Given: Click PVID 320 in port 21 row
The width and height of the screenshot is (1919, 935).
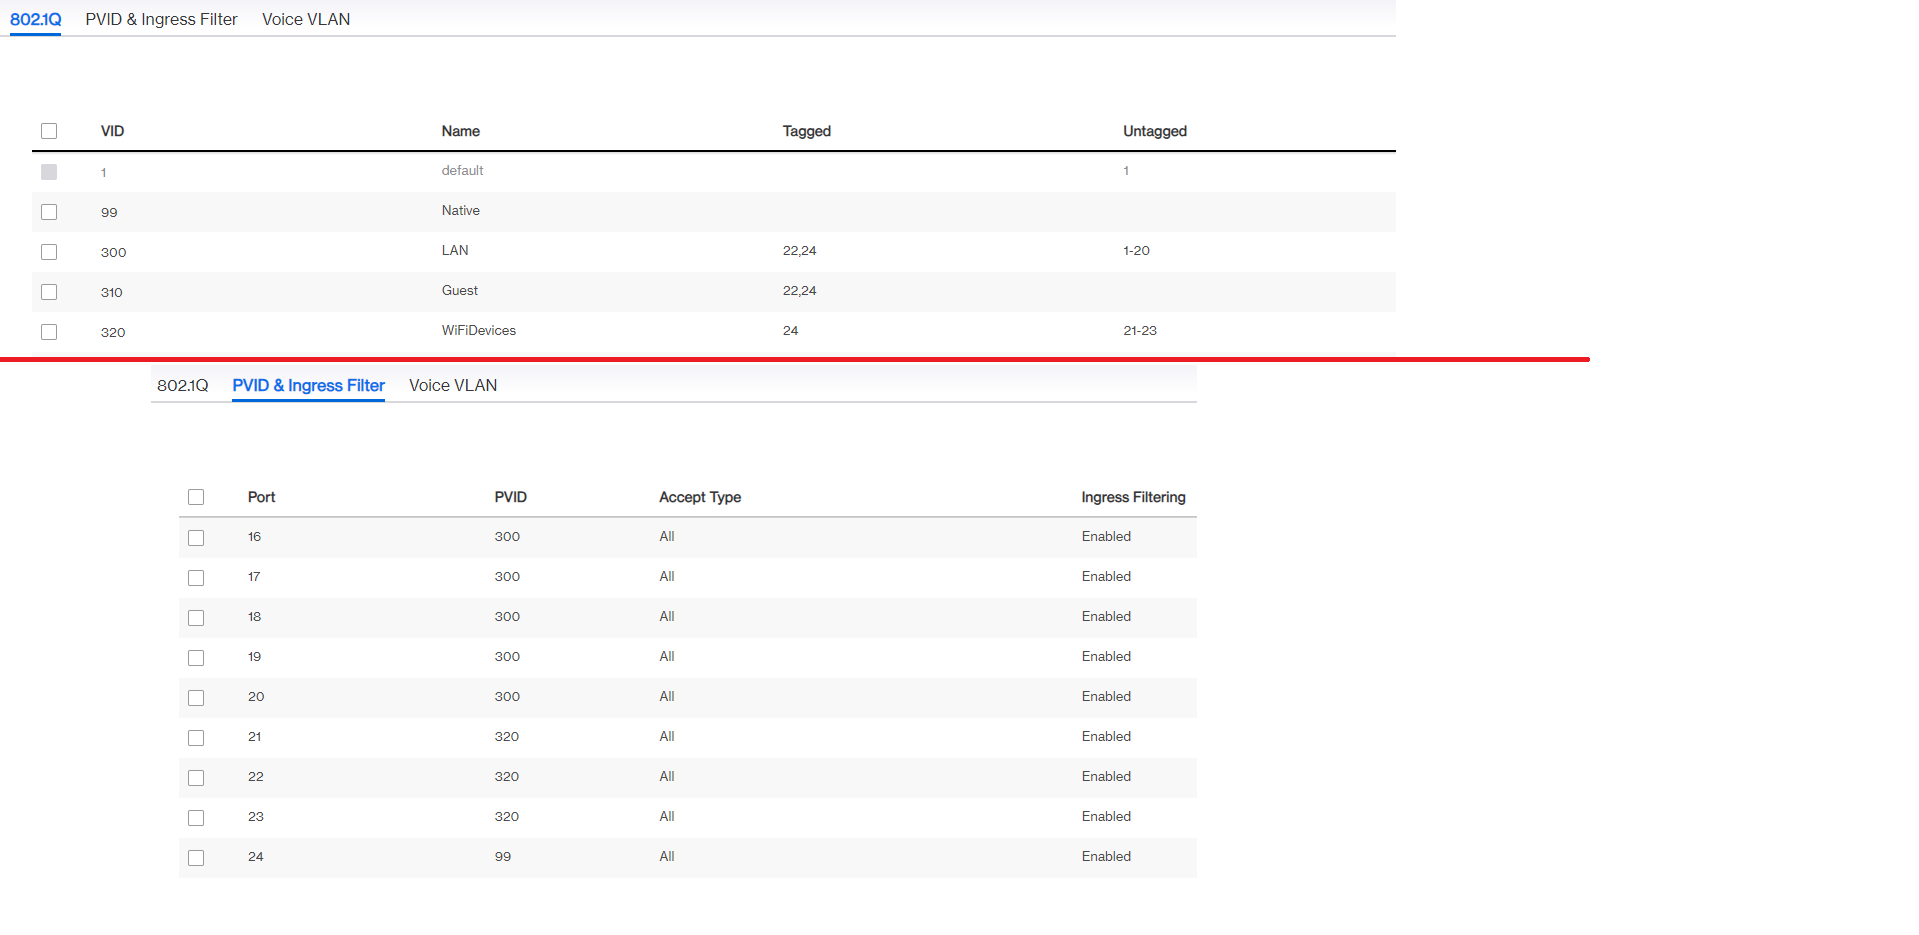Looking at the screenshot, I should click(507, 737).
